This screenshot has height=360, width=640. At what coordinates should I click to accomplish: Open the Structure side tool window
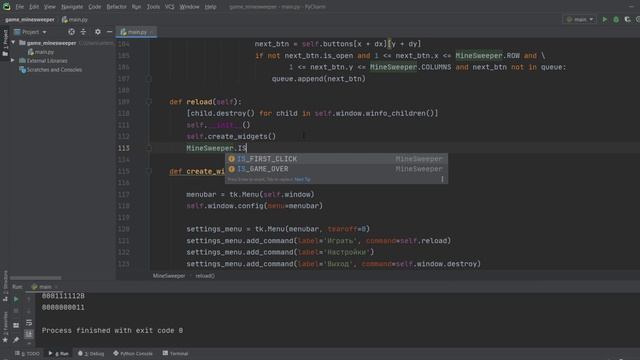click(x=5, y=285)
